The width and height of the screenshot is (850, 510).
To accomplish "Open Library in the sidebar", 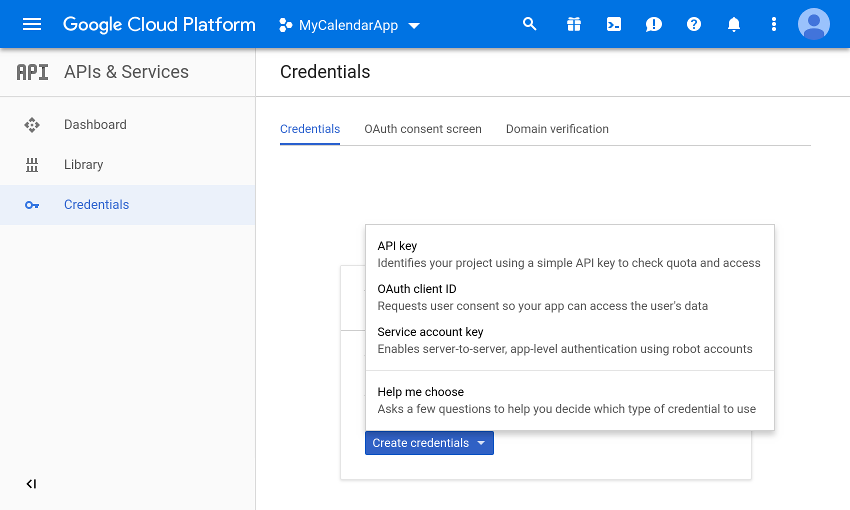I will point(127,165).
